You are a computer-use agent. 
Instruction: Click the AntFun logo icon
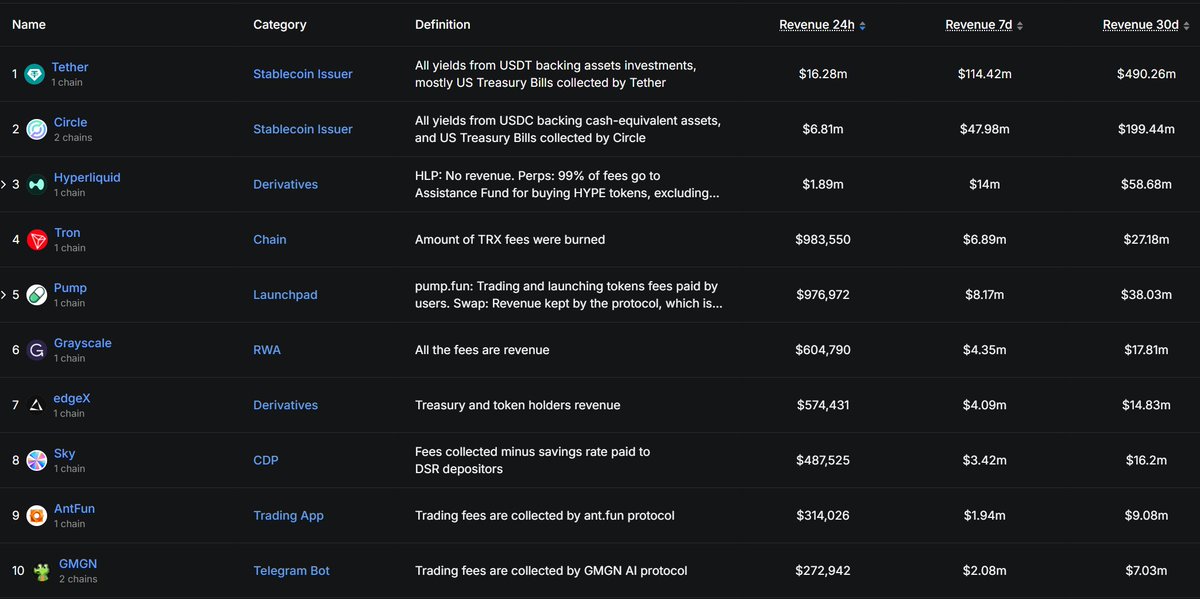click(36, 516)
